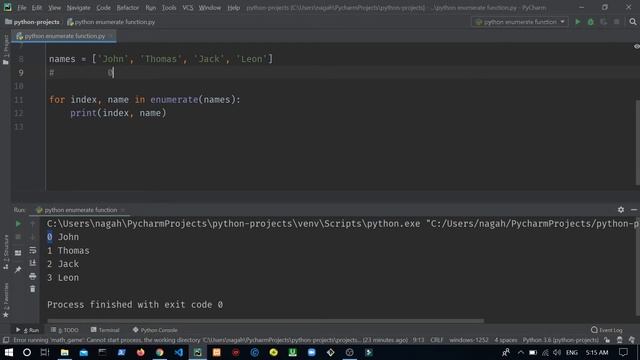The width and height of the screenshot is (640, 360).
Task: Open the TODO tool window tab
Action: (x=64, y=330)
